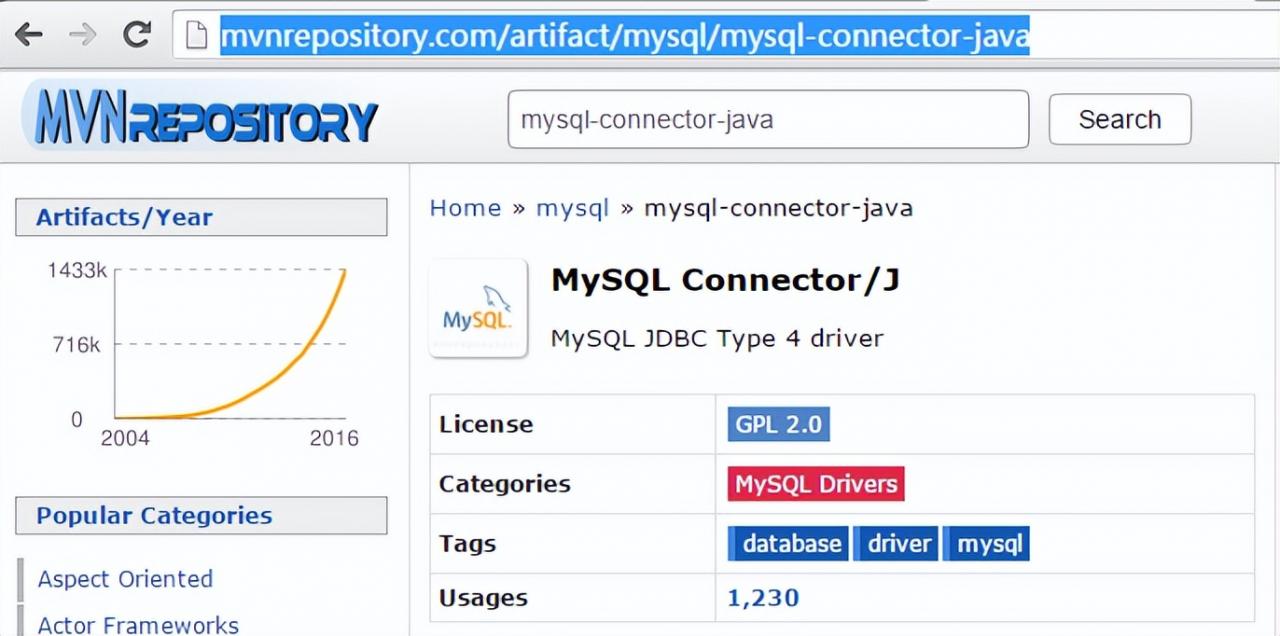Click the MySQL JDBC Type 4 driver description
The width and height of the screenshot is (1280, 636).
tap(717, 339)
